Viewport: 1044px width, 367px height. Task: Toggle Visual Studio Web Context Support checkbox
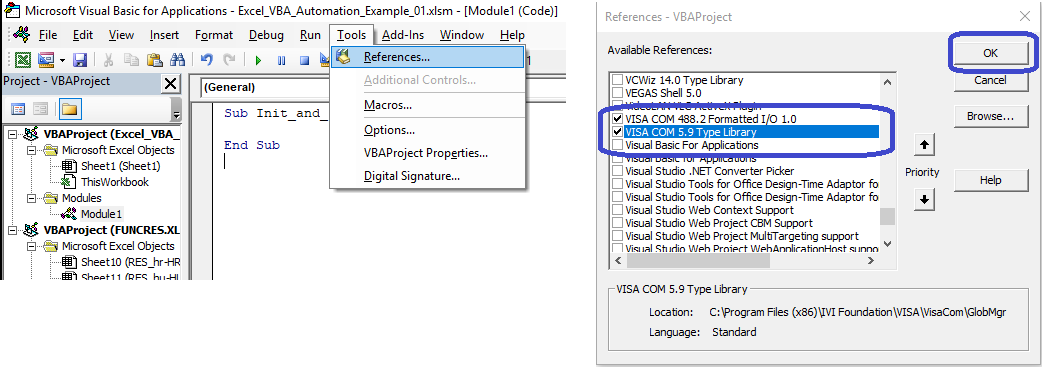[617, 210]
